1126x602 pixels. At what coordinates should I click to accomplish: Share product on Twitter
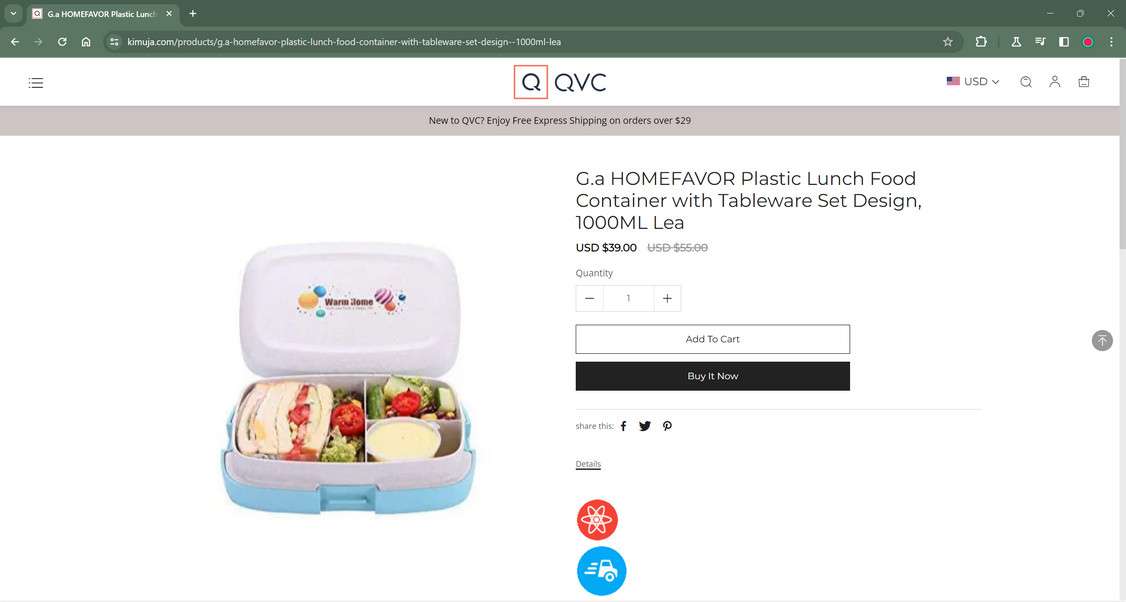point(645,426)
